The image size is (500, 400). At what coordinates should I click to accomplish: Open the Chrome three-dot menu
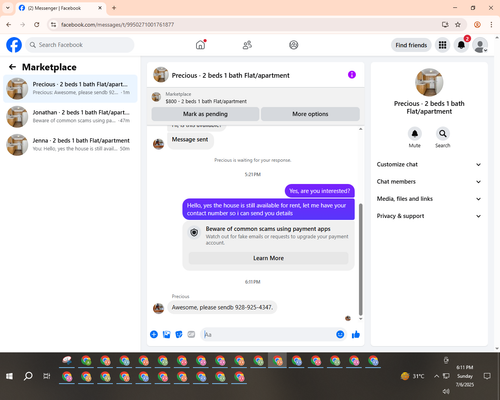tap(491, 25)
